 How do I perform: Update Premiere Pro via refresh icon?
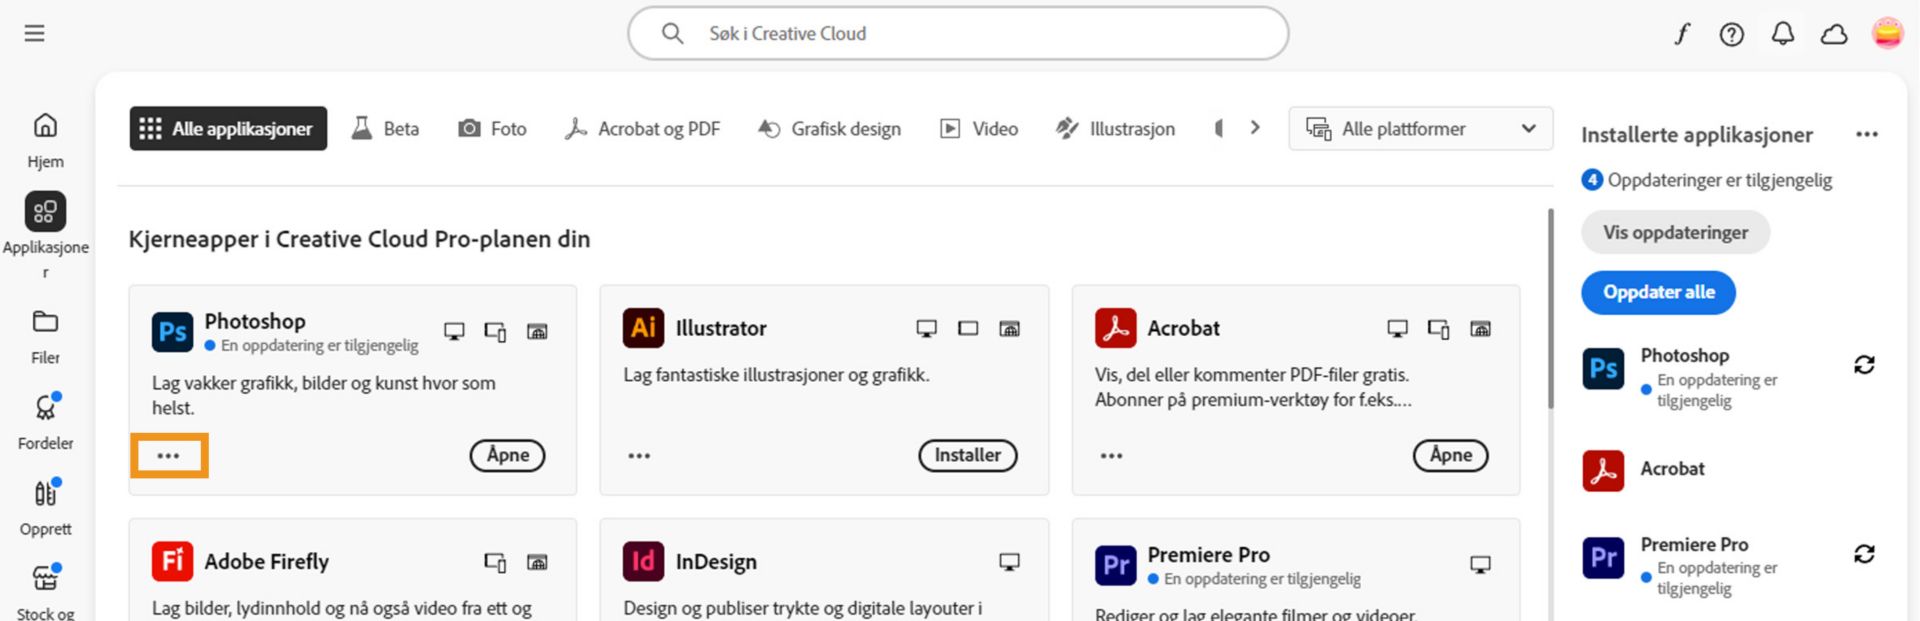coord(1864,554)
